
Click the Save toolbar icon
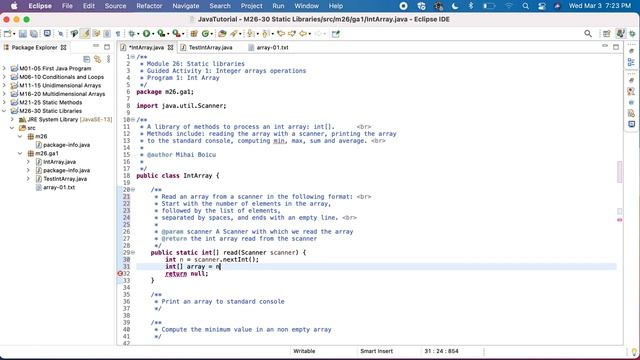[23, 34]
